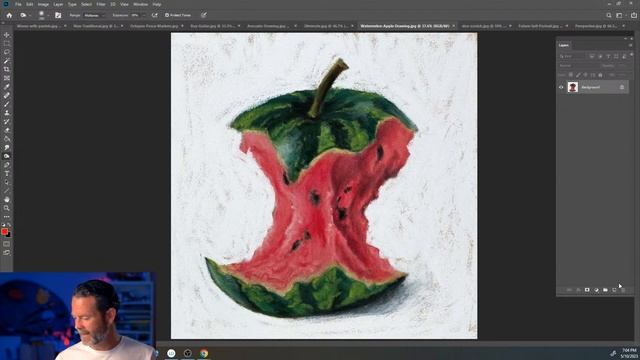Select the Move tool
The width and height of the screenshot is (640, 360).
[x=7, y=35]
